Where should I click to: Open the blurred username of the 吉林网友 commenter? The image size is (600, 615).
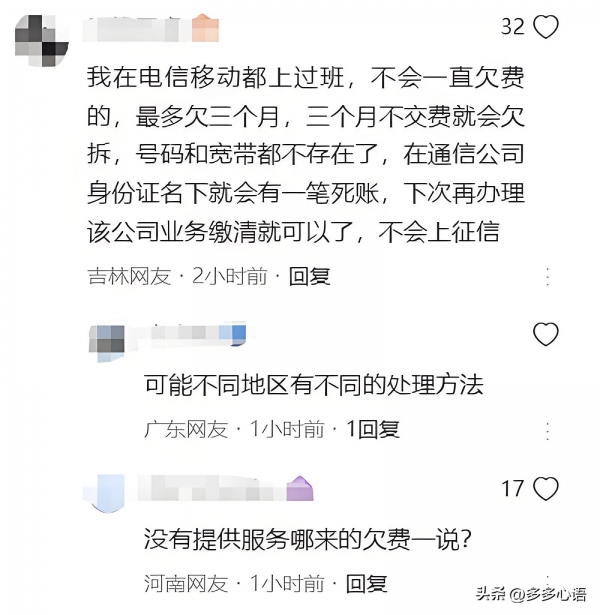[x=131, y=29]
